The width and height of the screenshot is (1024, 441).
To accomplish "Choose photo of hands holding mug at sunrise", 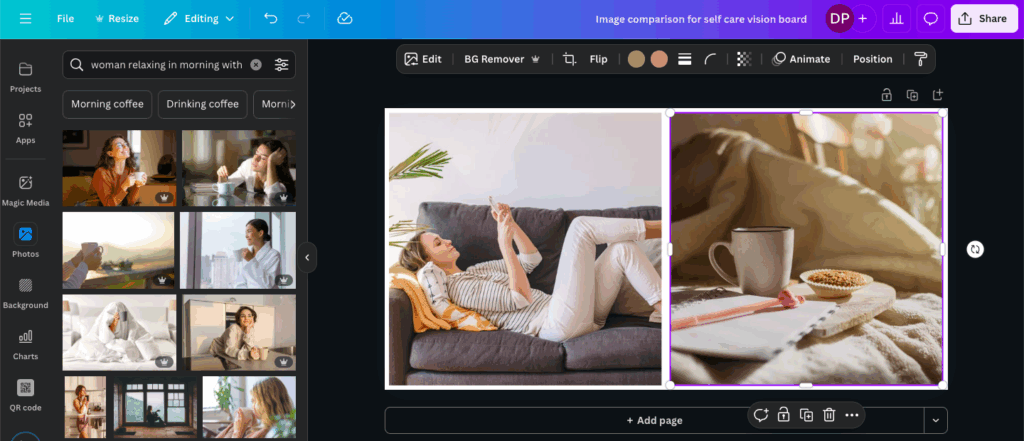I will click(118, 250).
